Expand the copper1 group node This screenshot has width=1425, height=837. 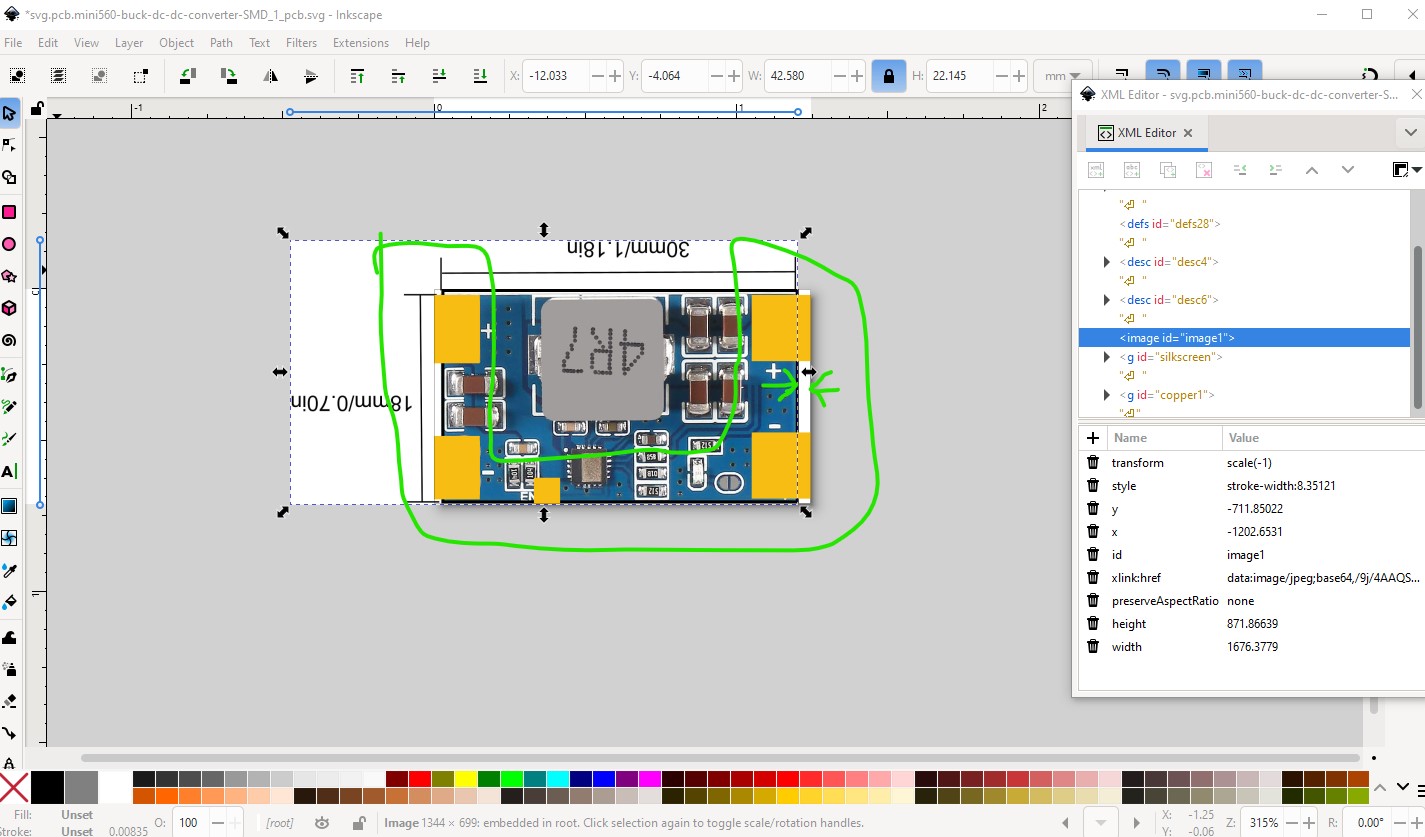click(1106, 395)
